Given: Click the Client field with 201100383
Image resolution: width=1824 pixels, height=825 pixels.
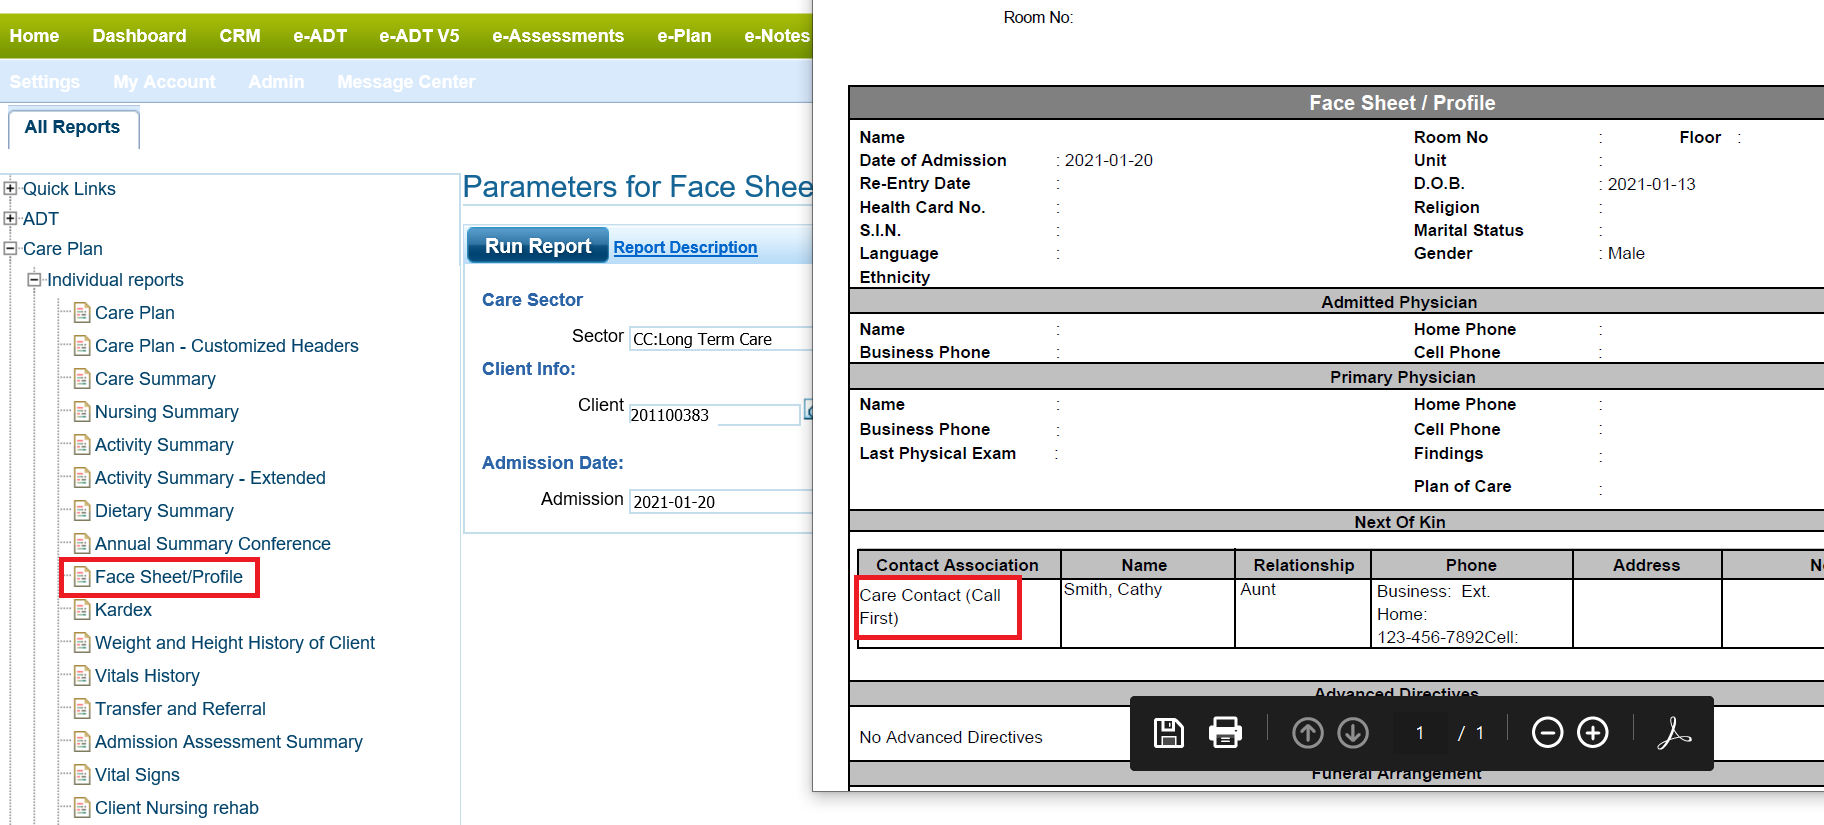Looking at the screenshot, I should coord(714,414).
